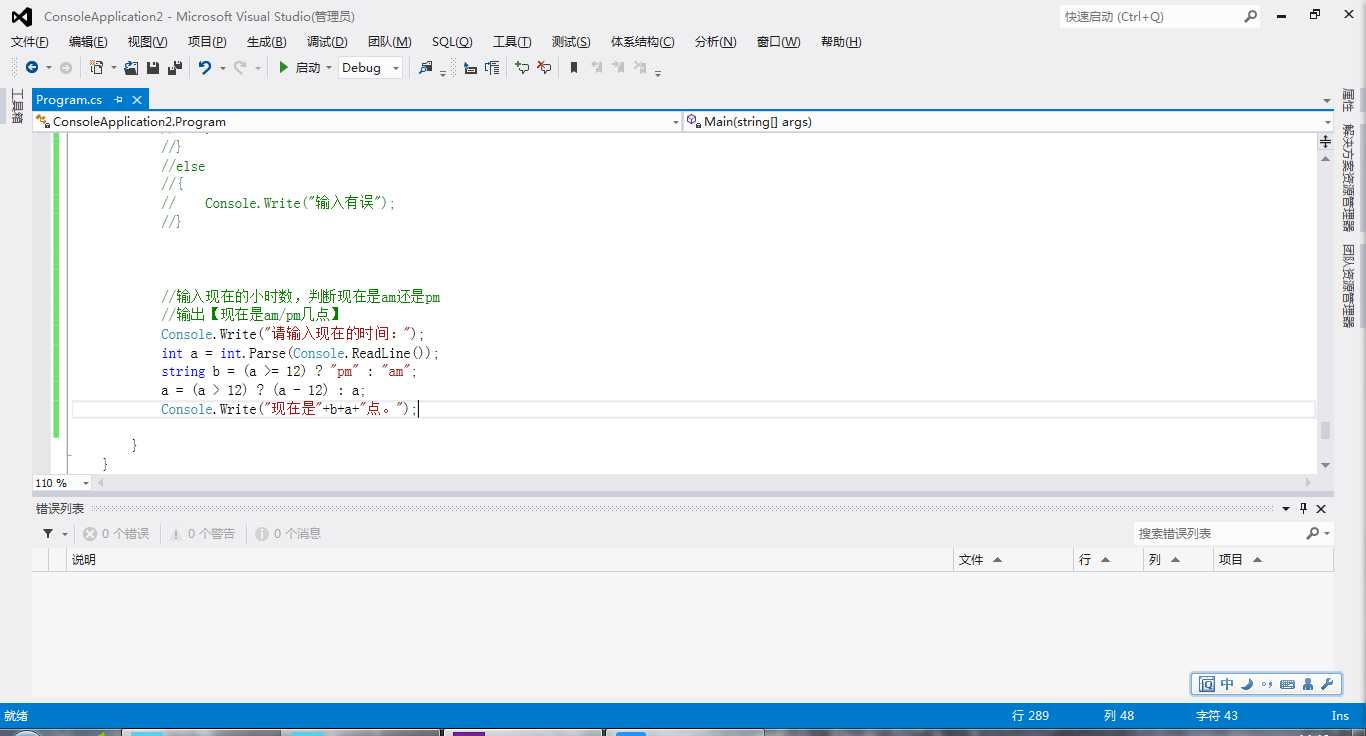The height and width of the screenshot is (736, 1366).
Task: Sort error list by 说明 column
Action: tap(510, 560)
